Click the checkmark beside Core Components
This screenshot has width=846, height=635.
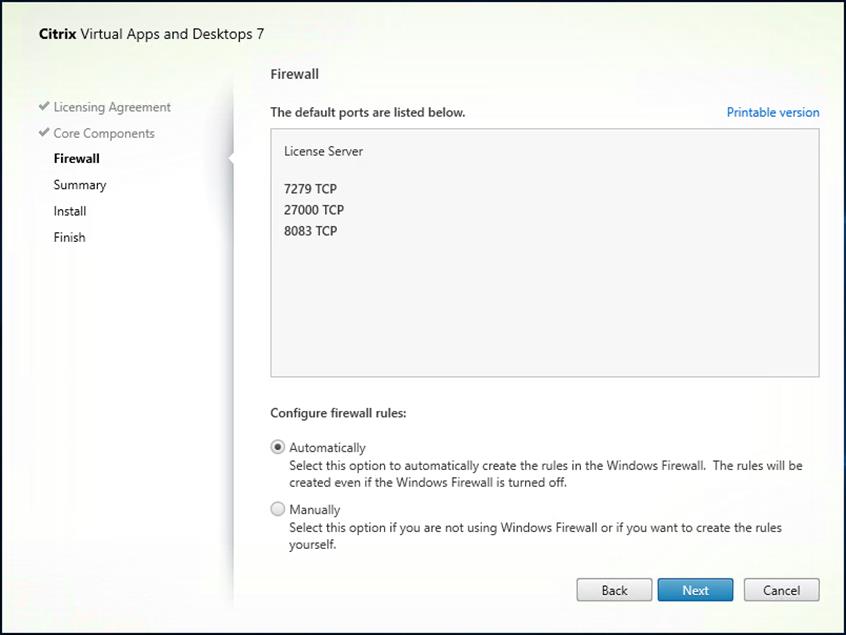[x=44, y=133]
